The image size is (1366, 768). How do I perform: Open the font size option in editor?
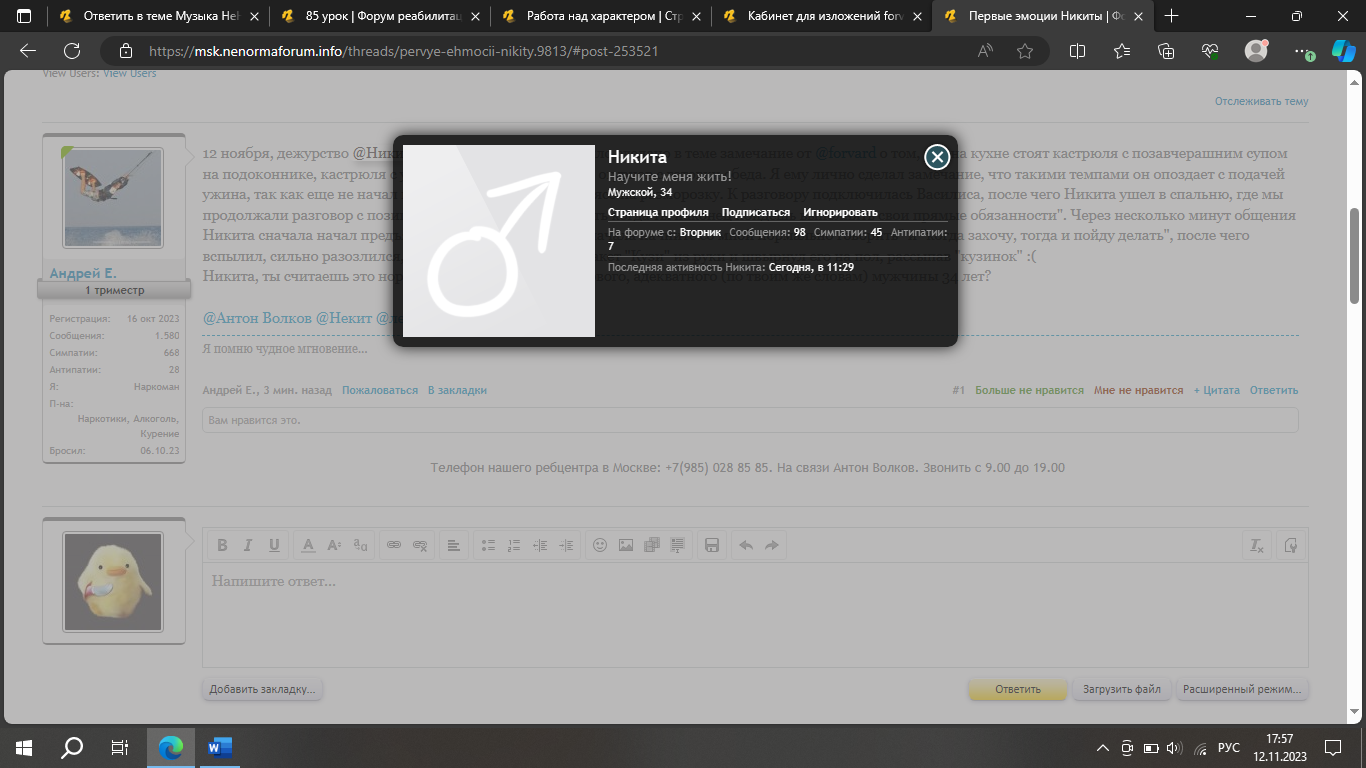334,545
